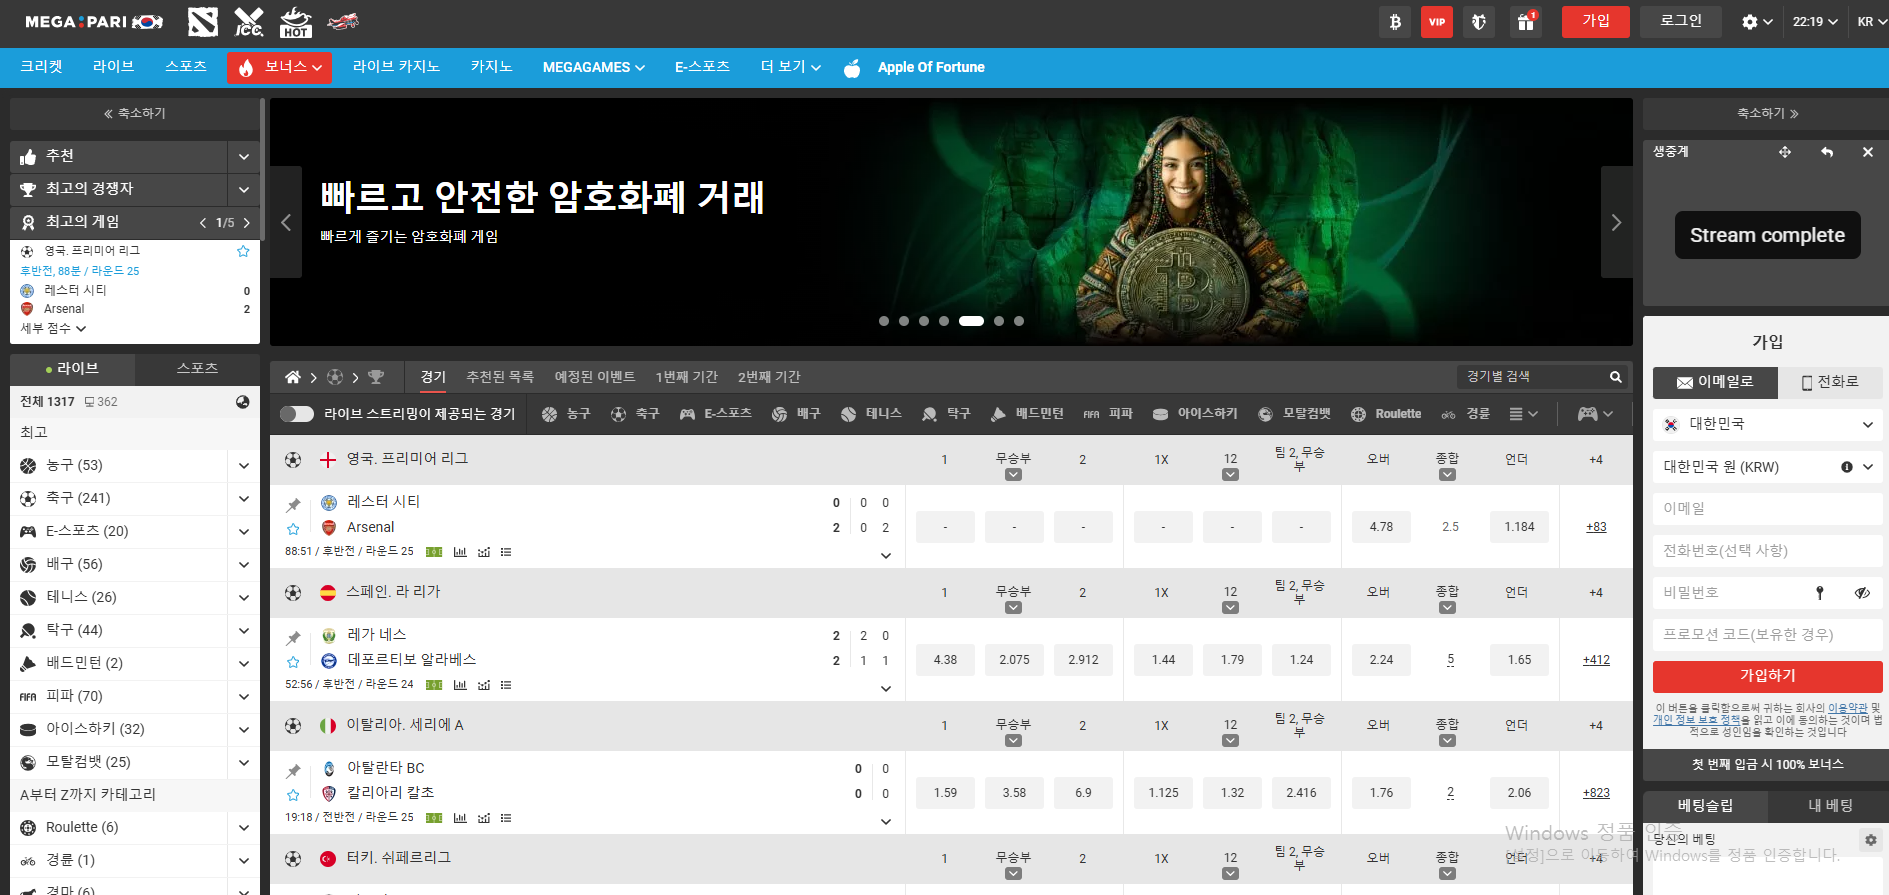Open the KR language dropdown
This screenshot has width=1889, height=895.
pos(1870,22)
